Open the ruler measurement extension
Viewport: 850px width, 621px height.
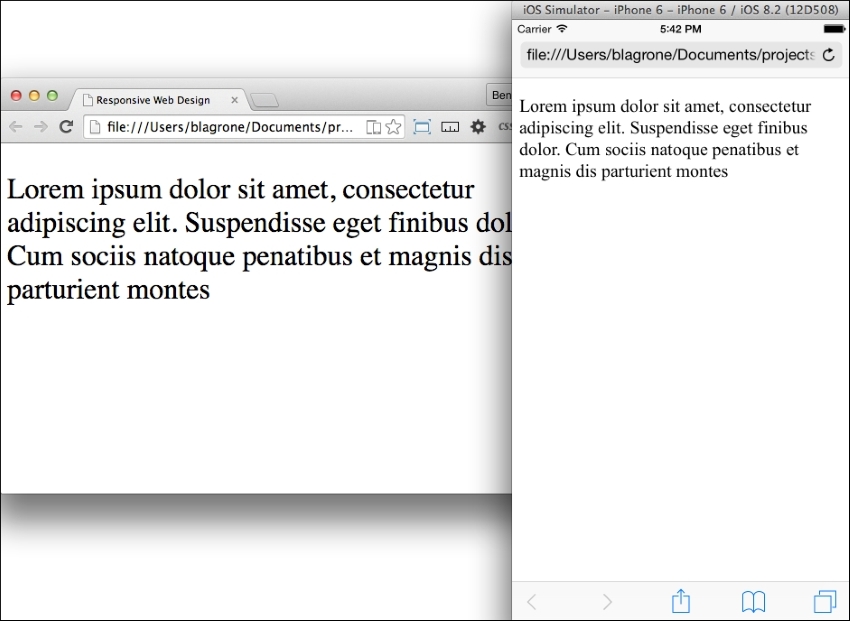449,126
